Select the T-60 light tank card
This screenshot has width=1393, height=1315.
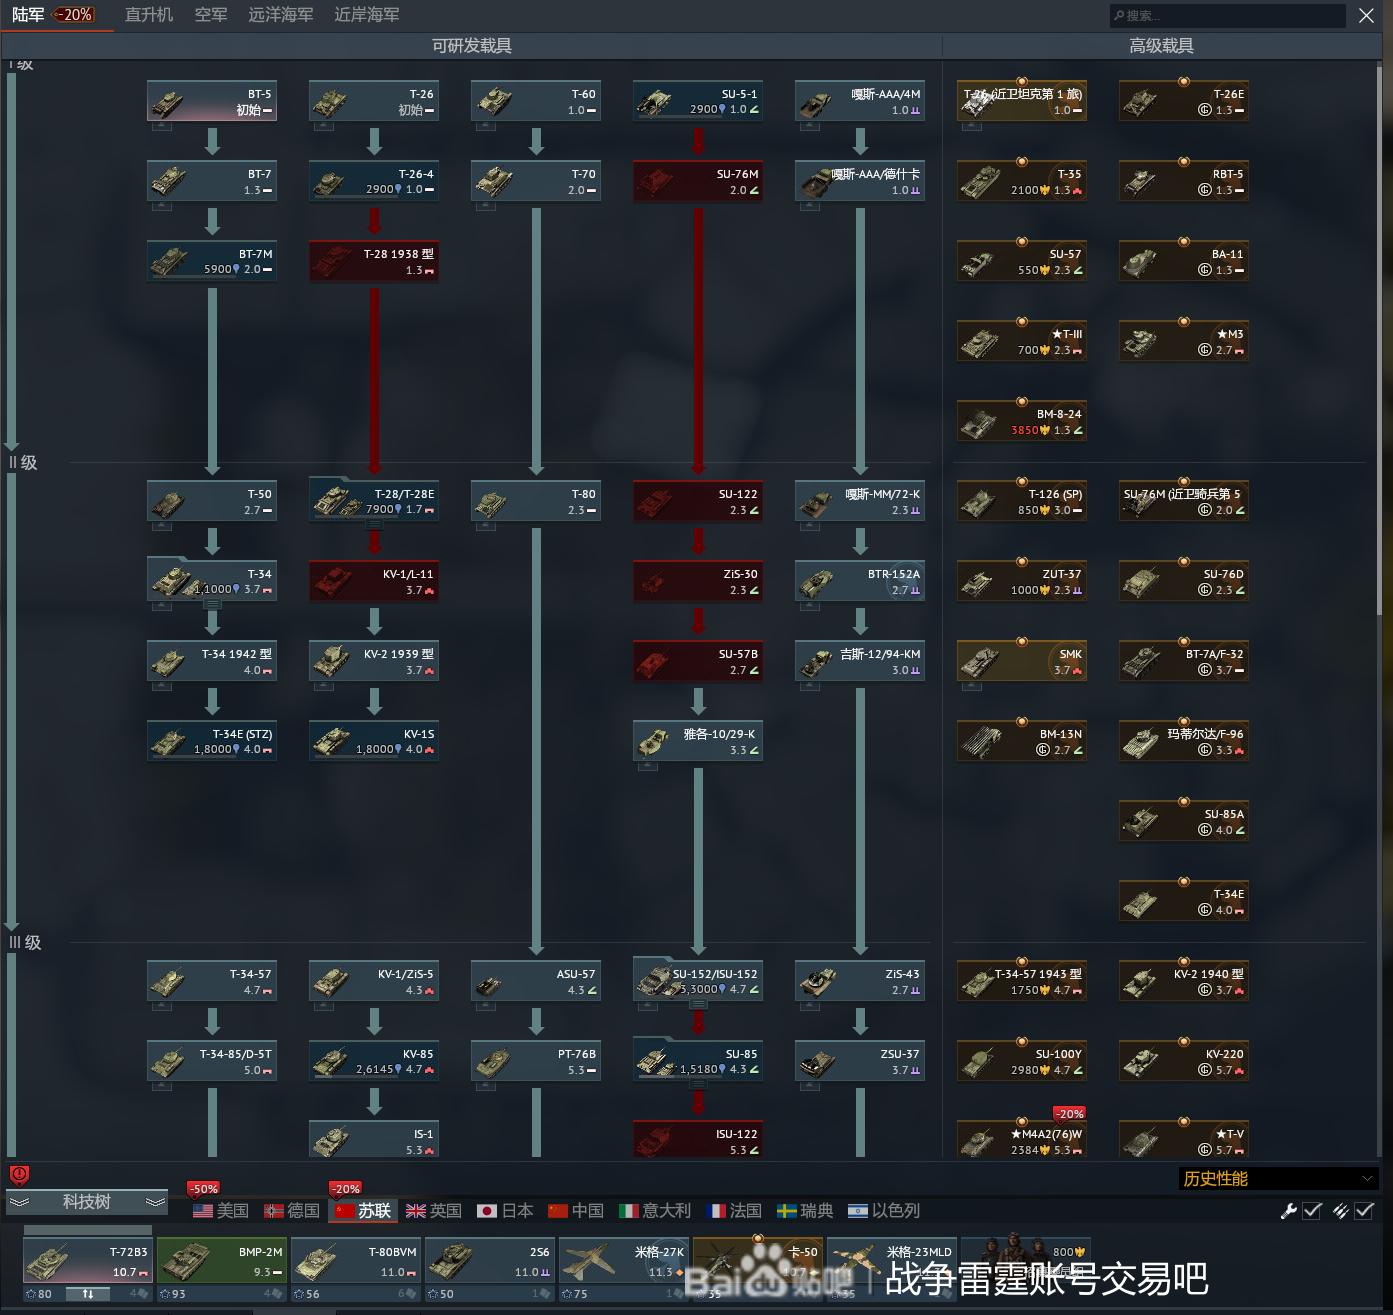(x=536, y=101)
